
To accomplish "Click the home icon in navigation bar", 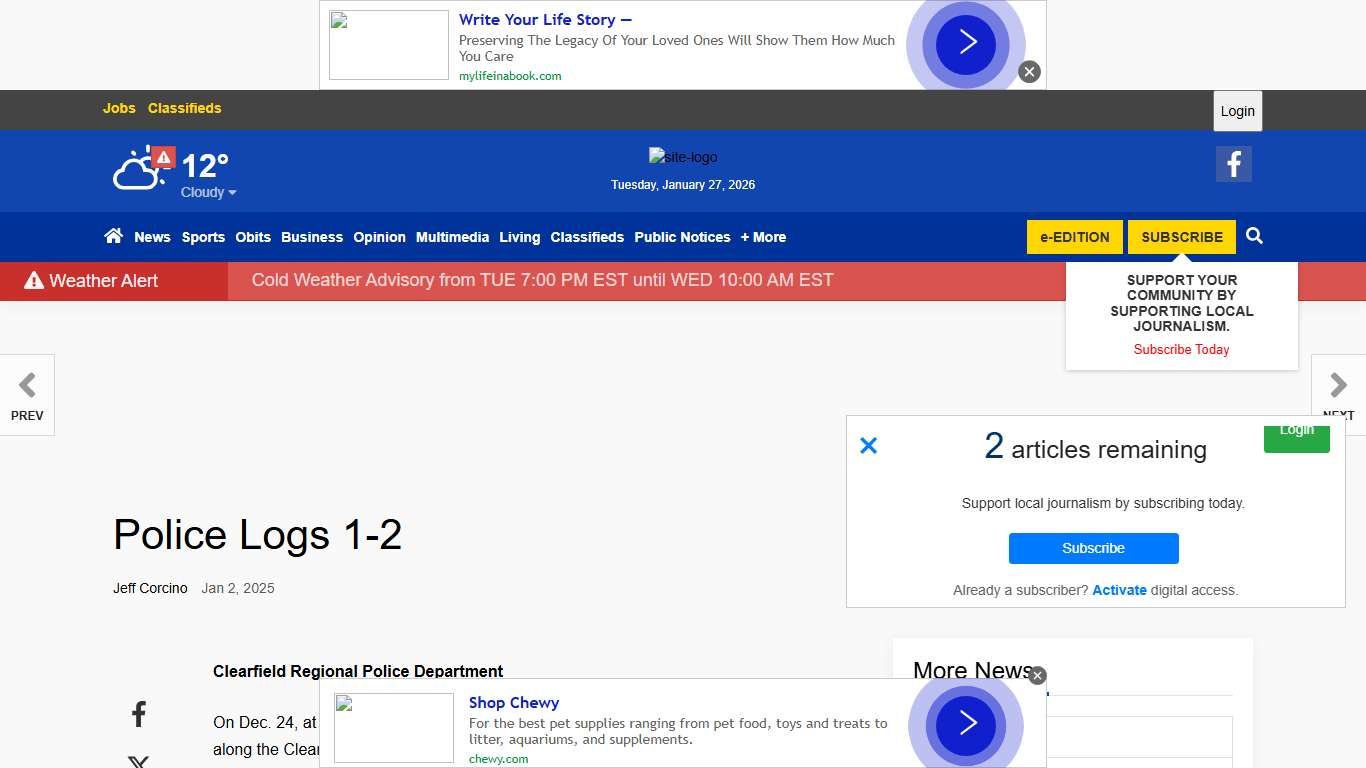I will coord(113,236).
